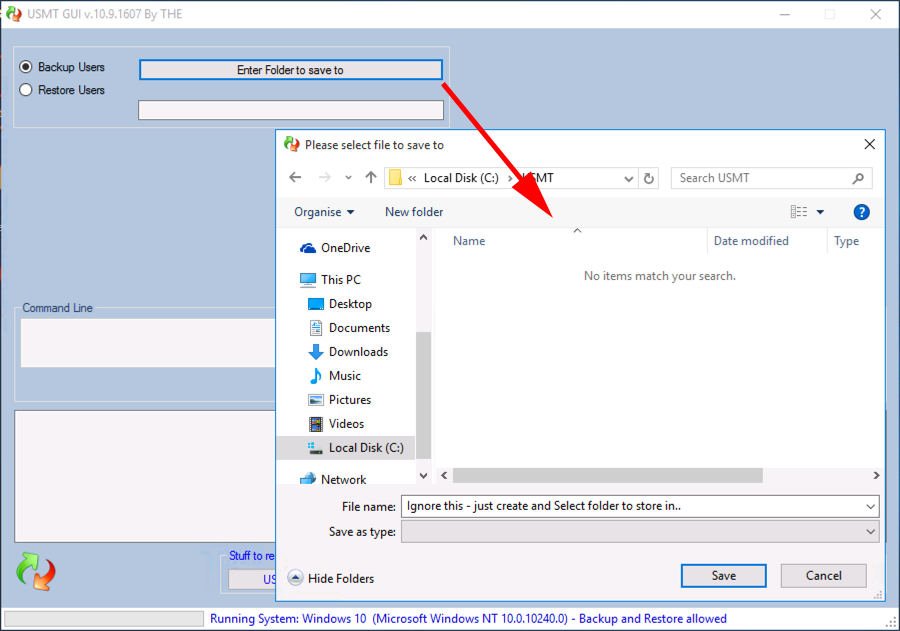Open Videos in the navigation pane

click(x=346, y=424)
